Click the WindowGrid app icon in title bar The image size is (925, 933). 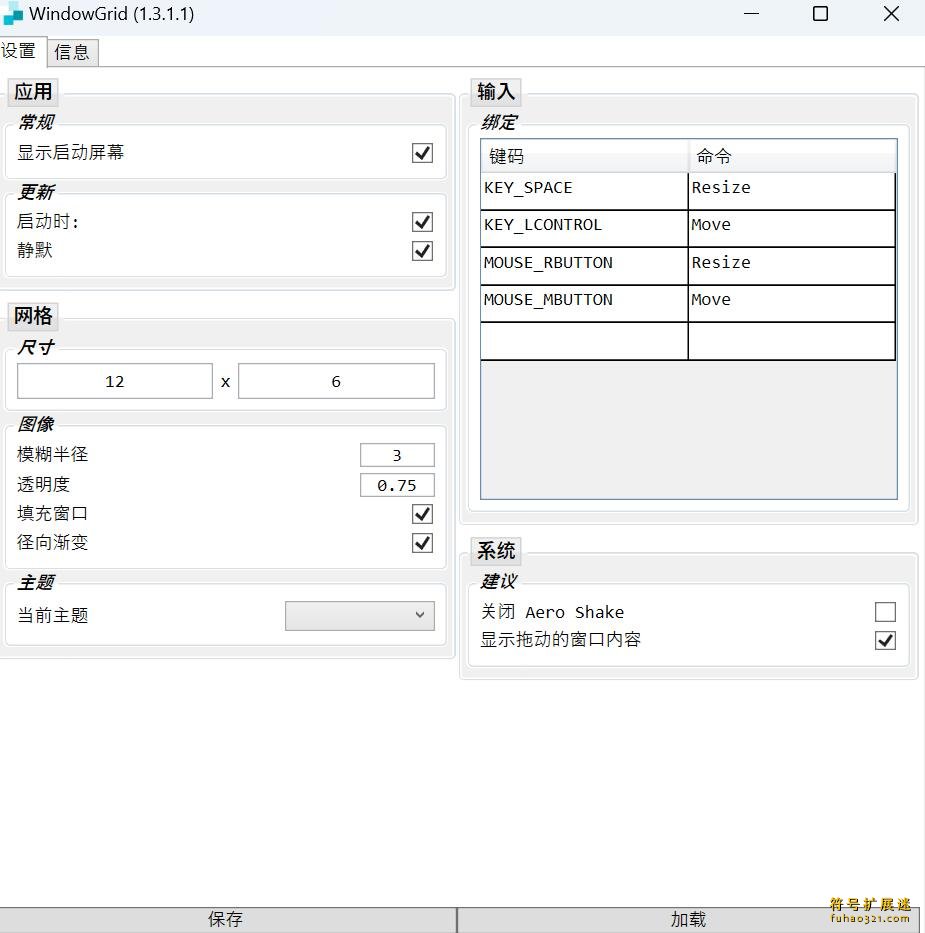(12, 14)
